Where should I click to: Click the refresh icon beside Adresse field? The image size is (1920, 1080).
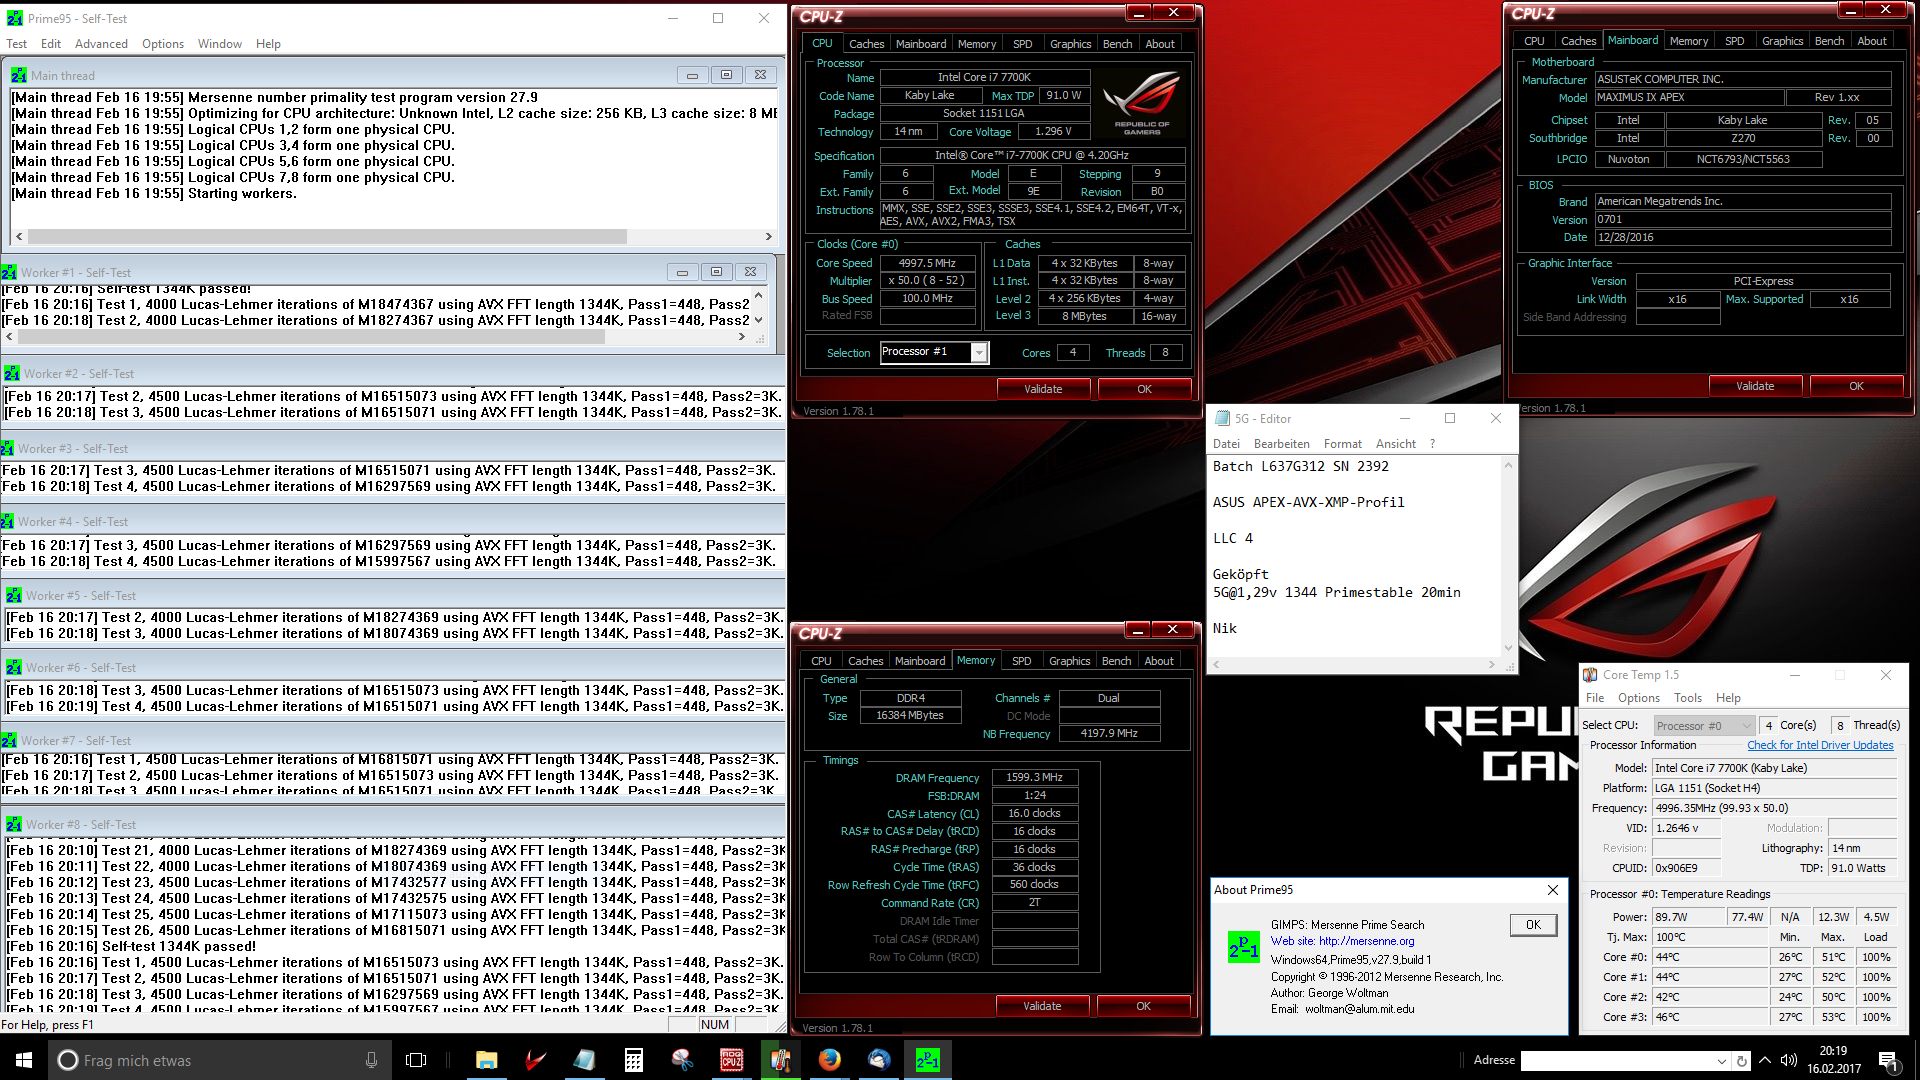coord(1742,1061)
